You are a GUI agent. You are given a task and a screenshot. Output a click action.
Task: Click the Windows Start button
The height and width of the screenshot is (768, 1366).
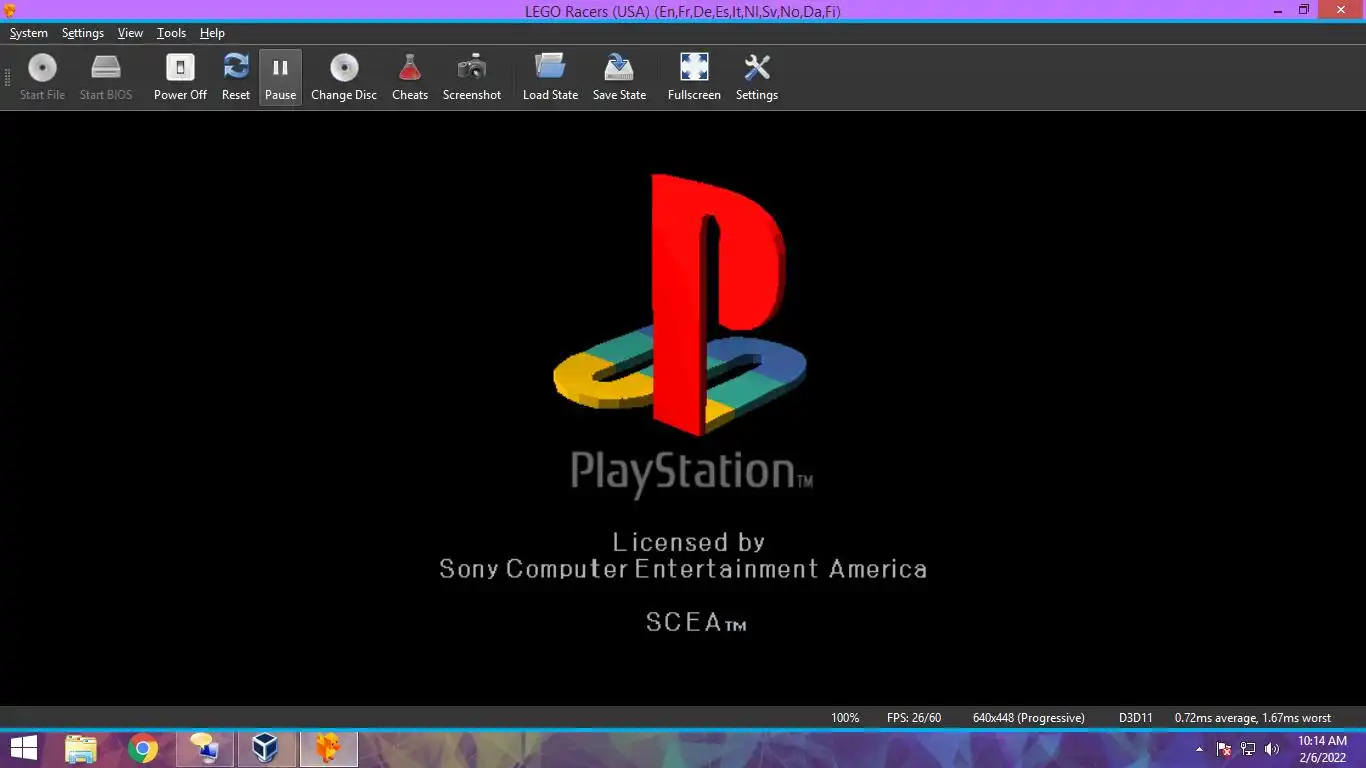pos(24,748)
